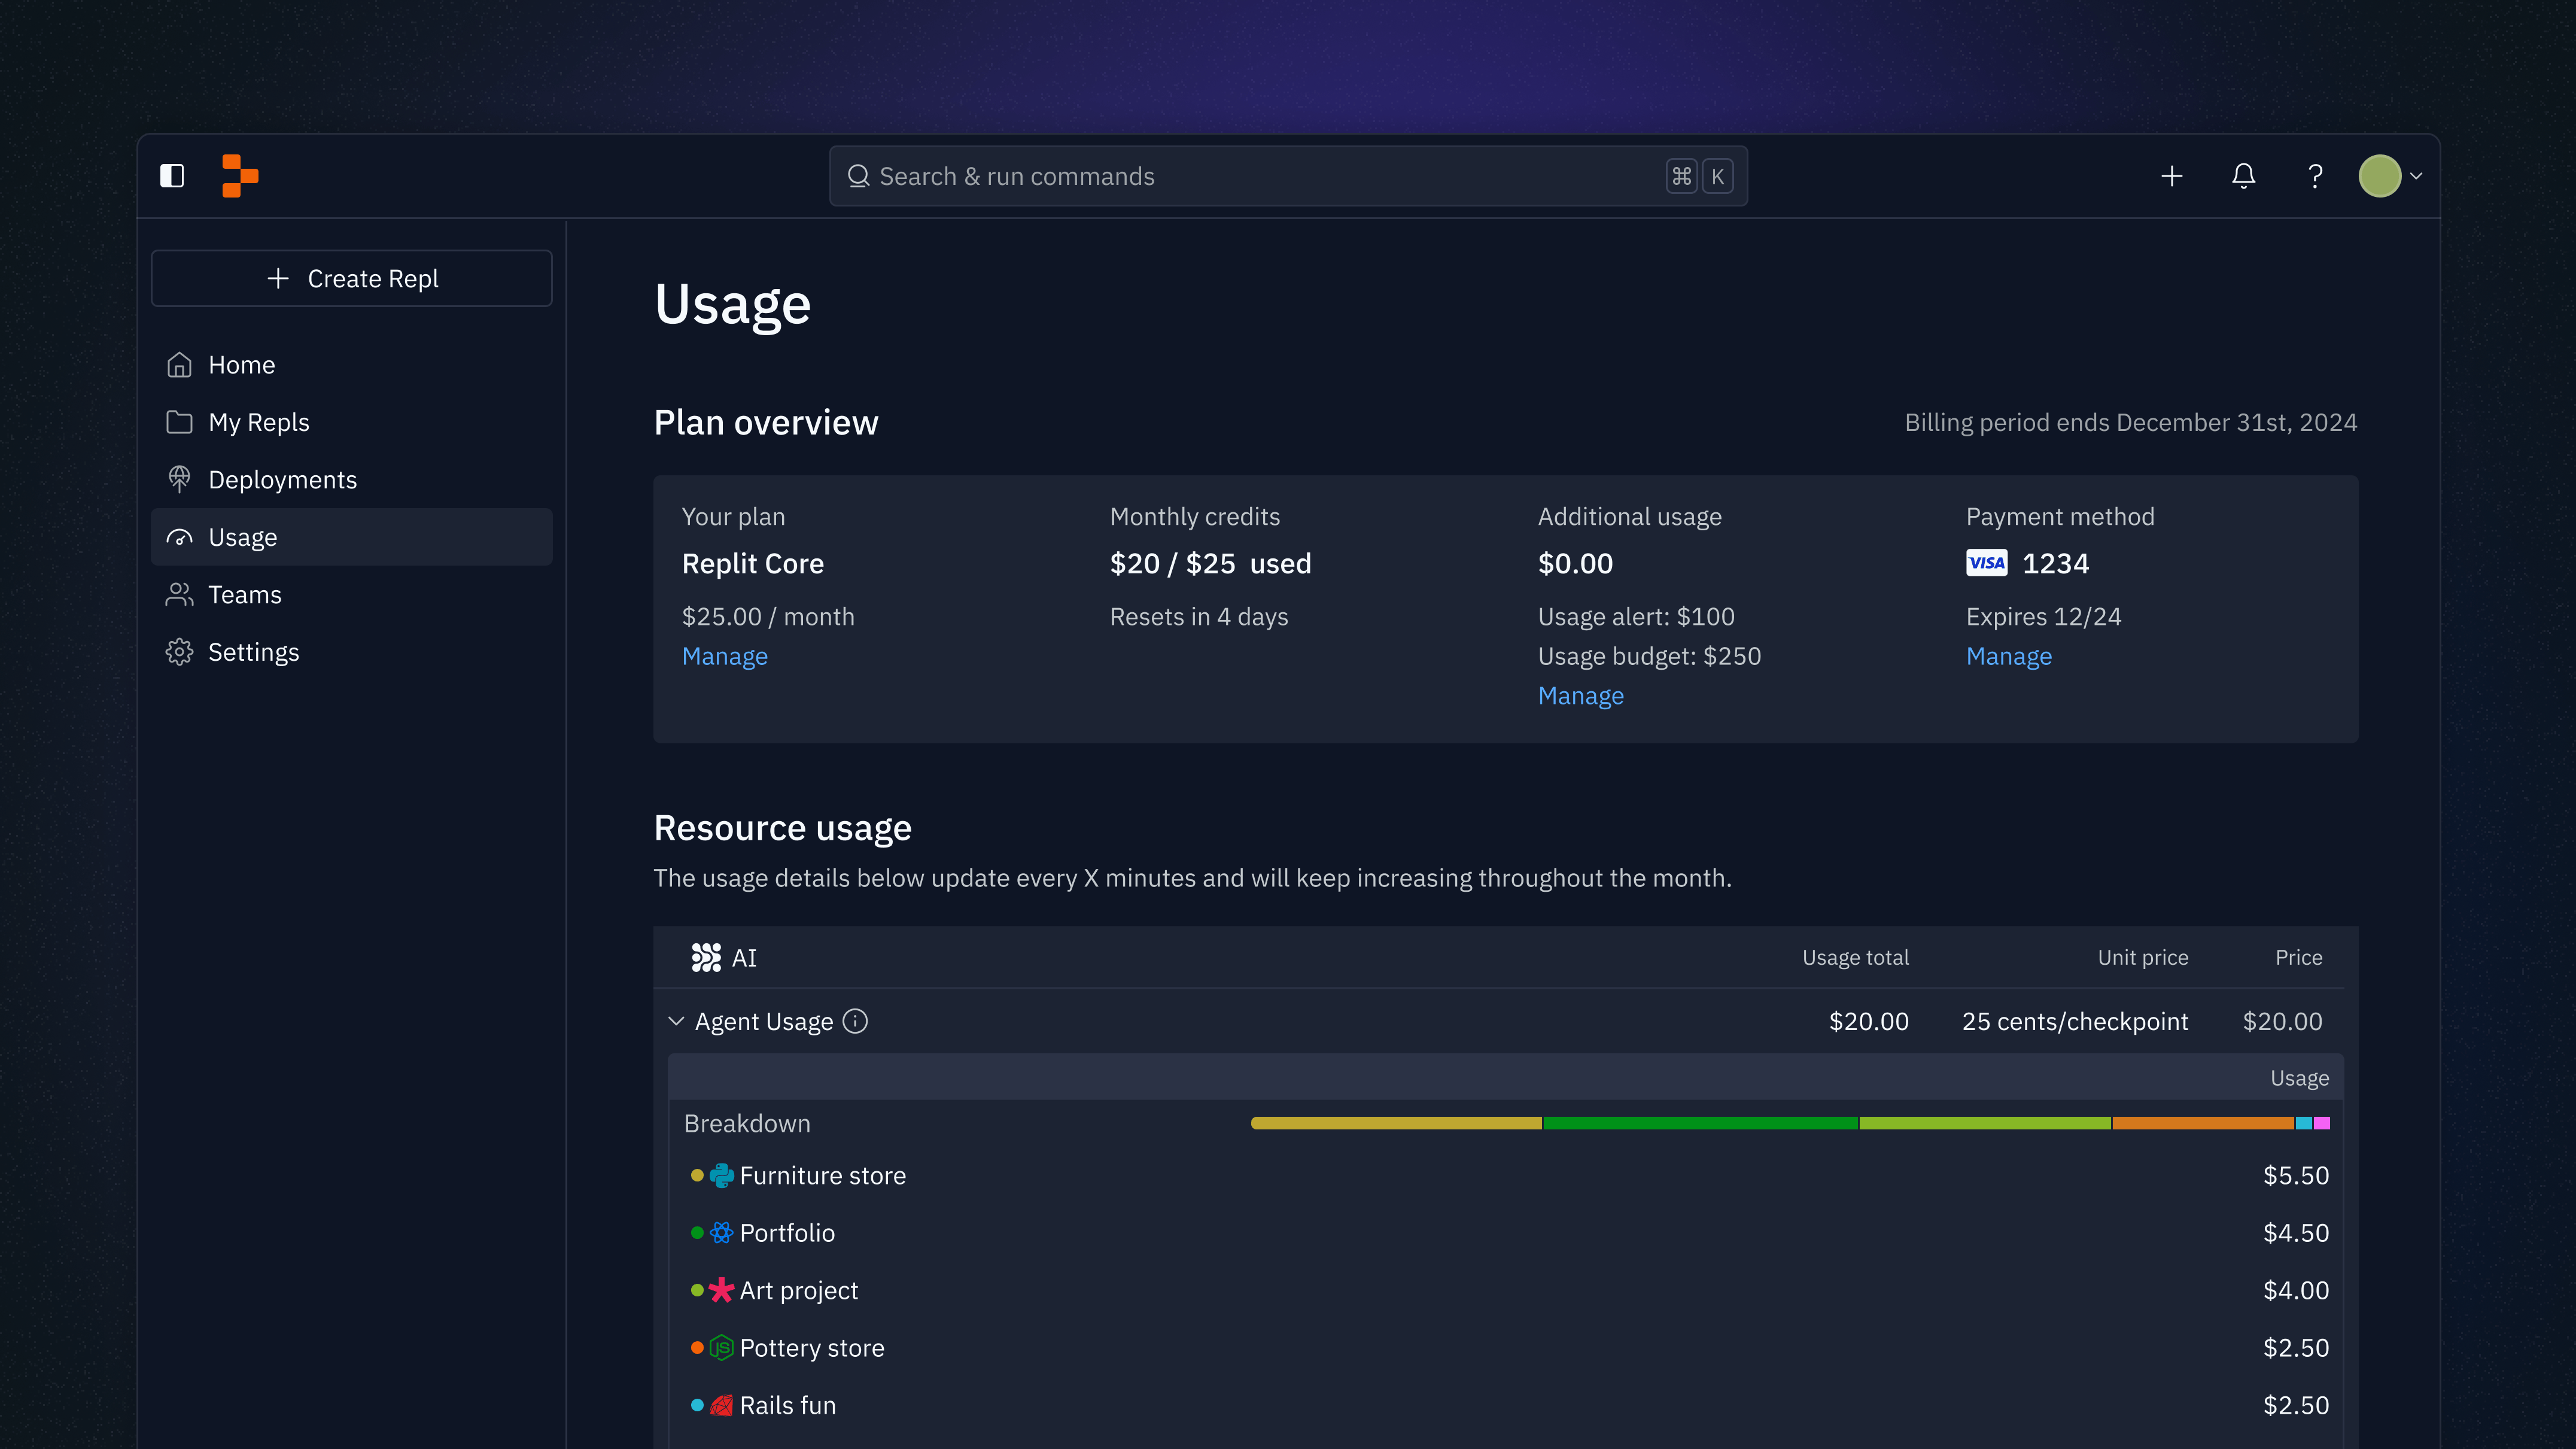The height and width of the screenshot is (1449, 2576).
Task: Click orange segment of breakdown bar
Action: (2202, 1123)
